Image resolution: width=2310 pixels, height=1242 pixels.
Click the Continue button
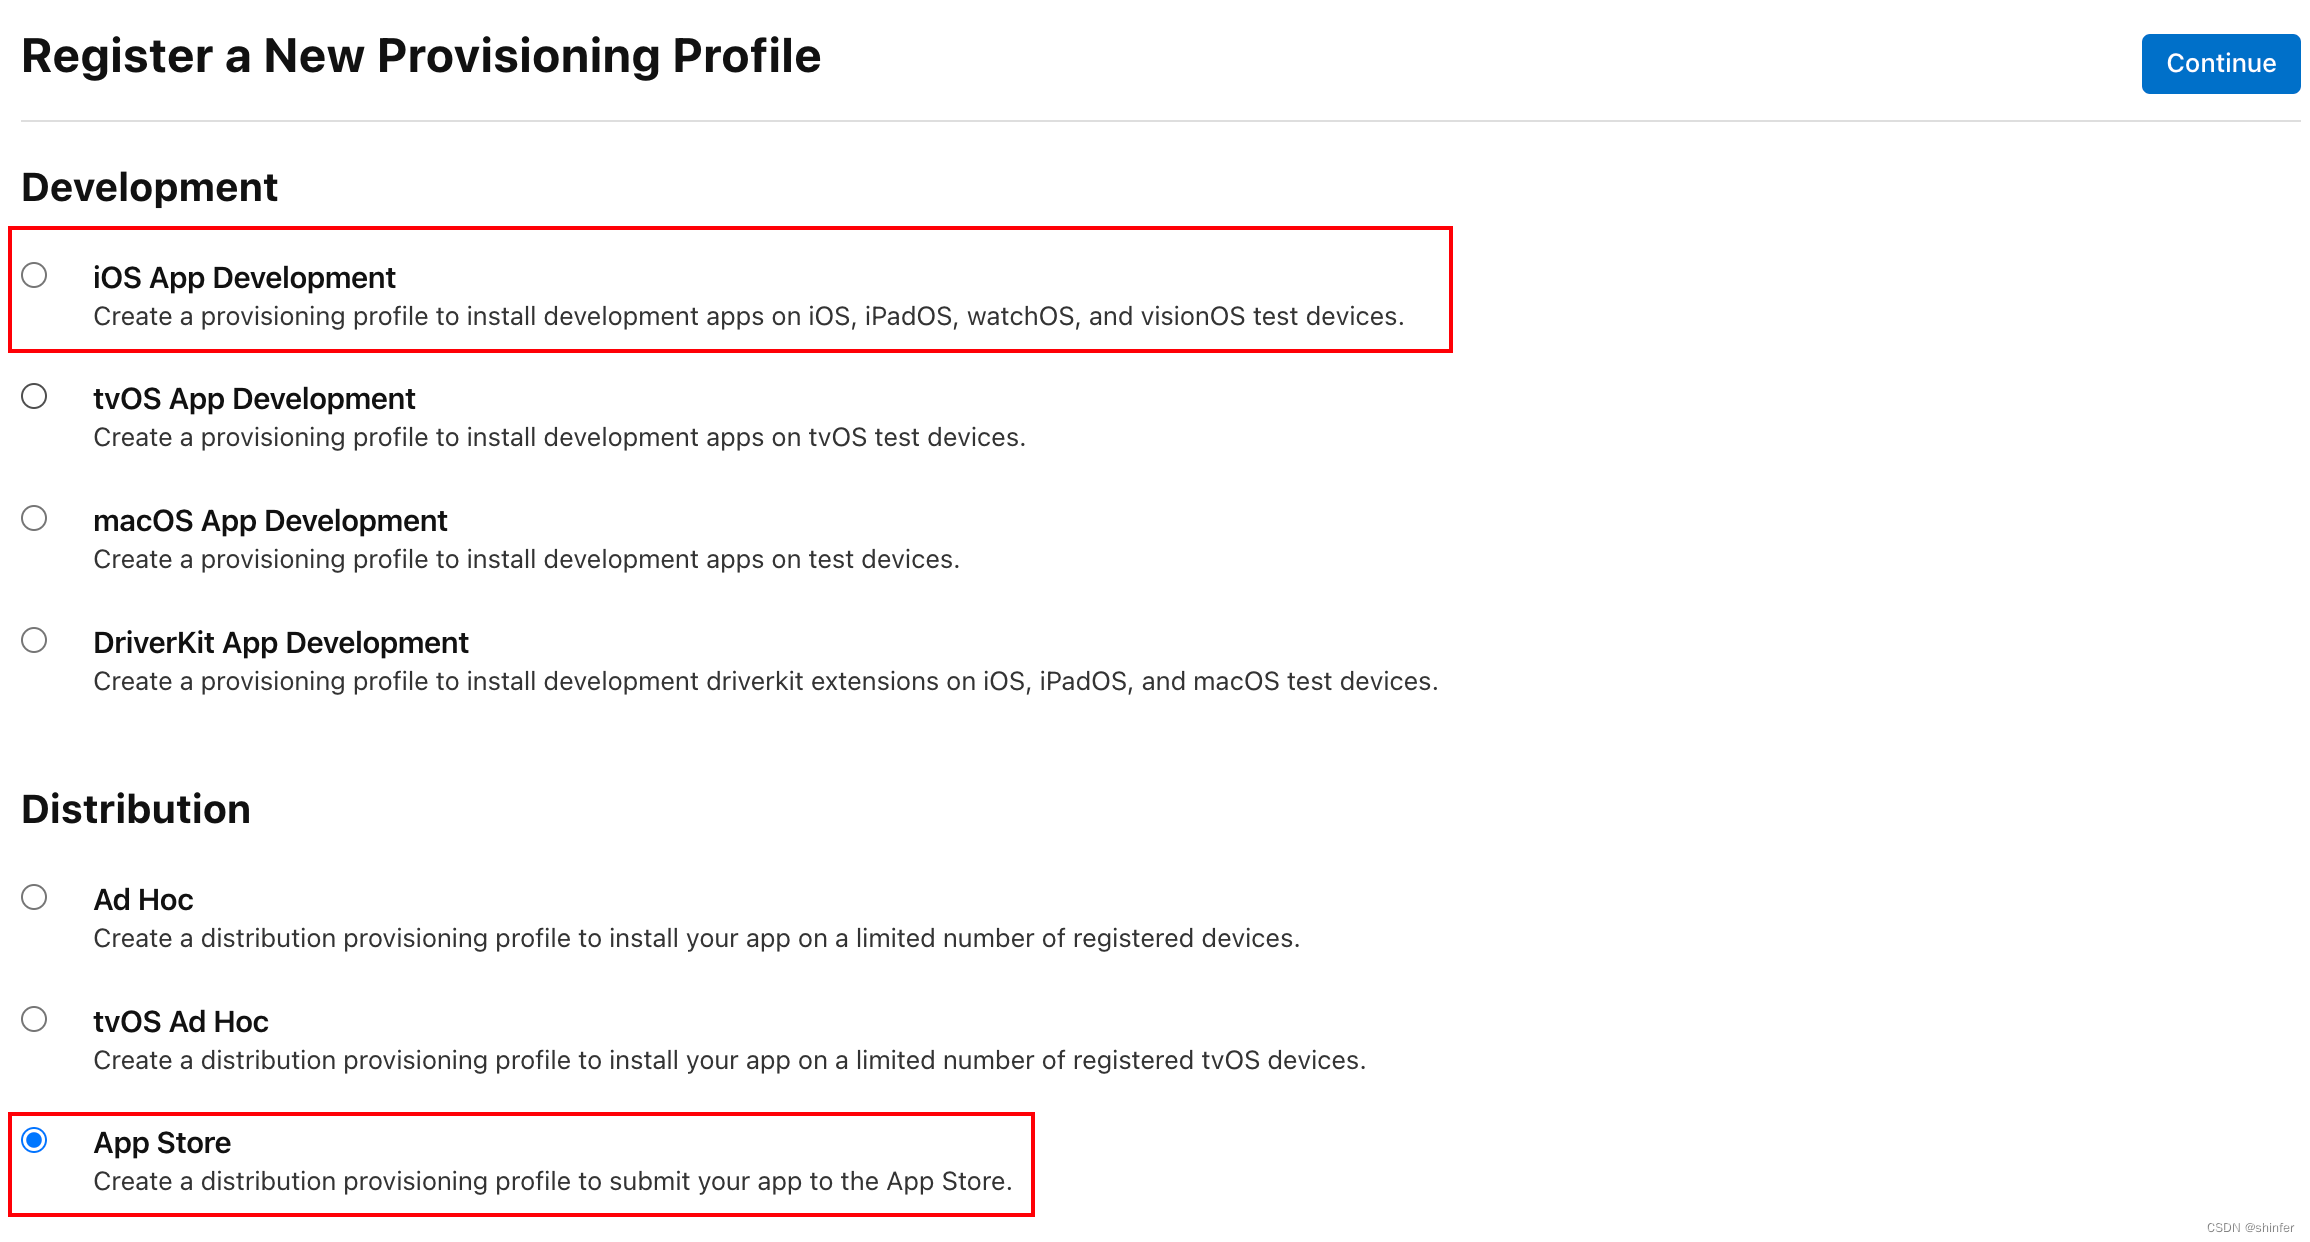coord(2220,63)
